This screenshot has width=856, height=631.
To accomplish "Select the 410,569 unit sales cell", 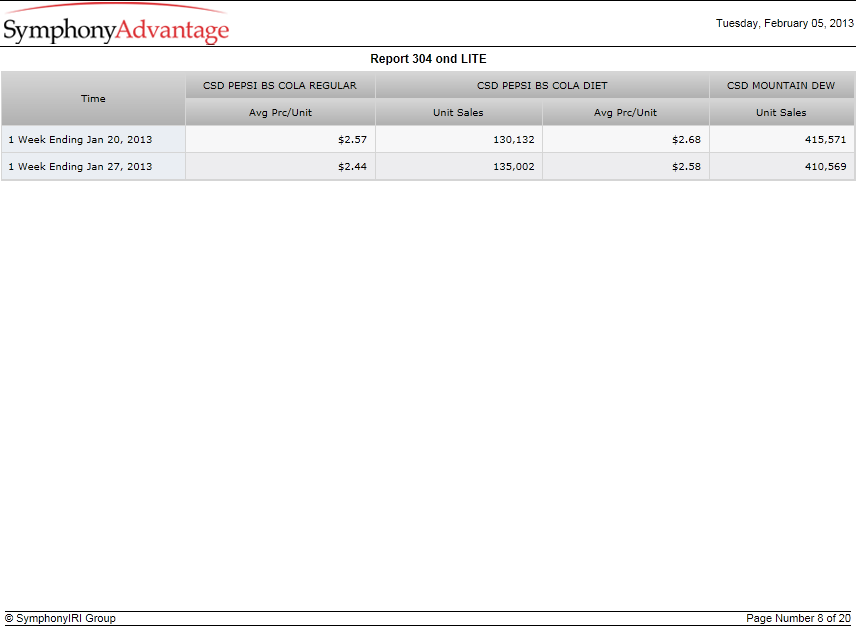I will [781, 166].
